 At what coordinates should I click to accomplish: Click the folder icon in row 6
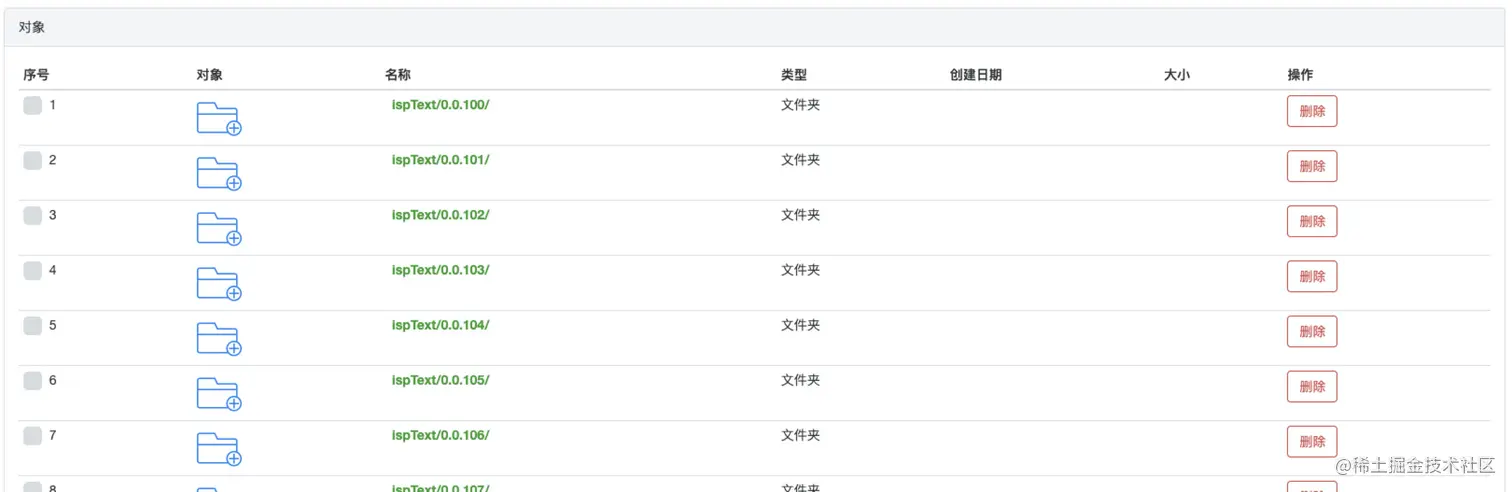(219, 394)
